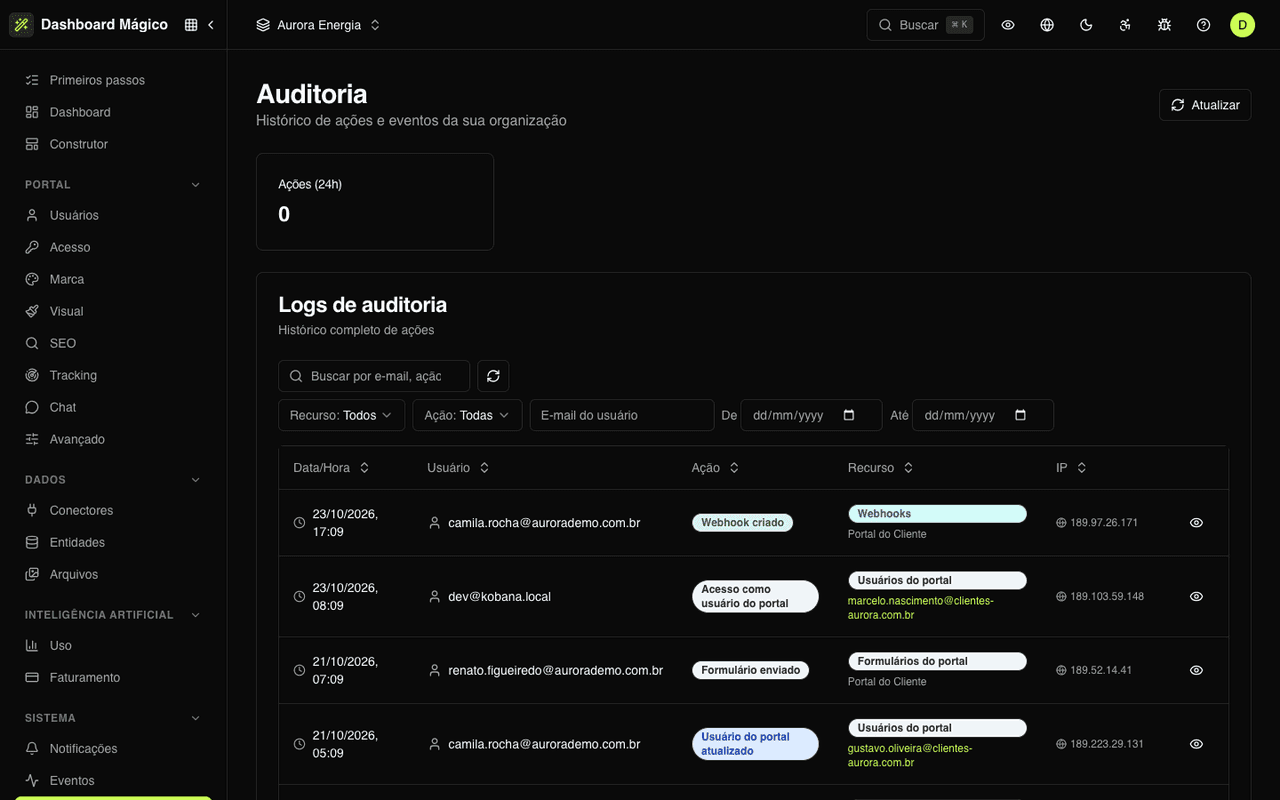
Task: Open calendar picker in the Até date field
Action: [x=1020, y=415]
